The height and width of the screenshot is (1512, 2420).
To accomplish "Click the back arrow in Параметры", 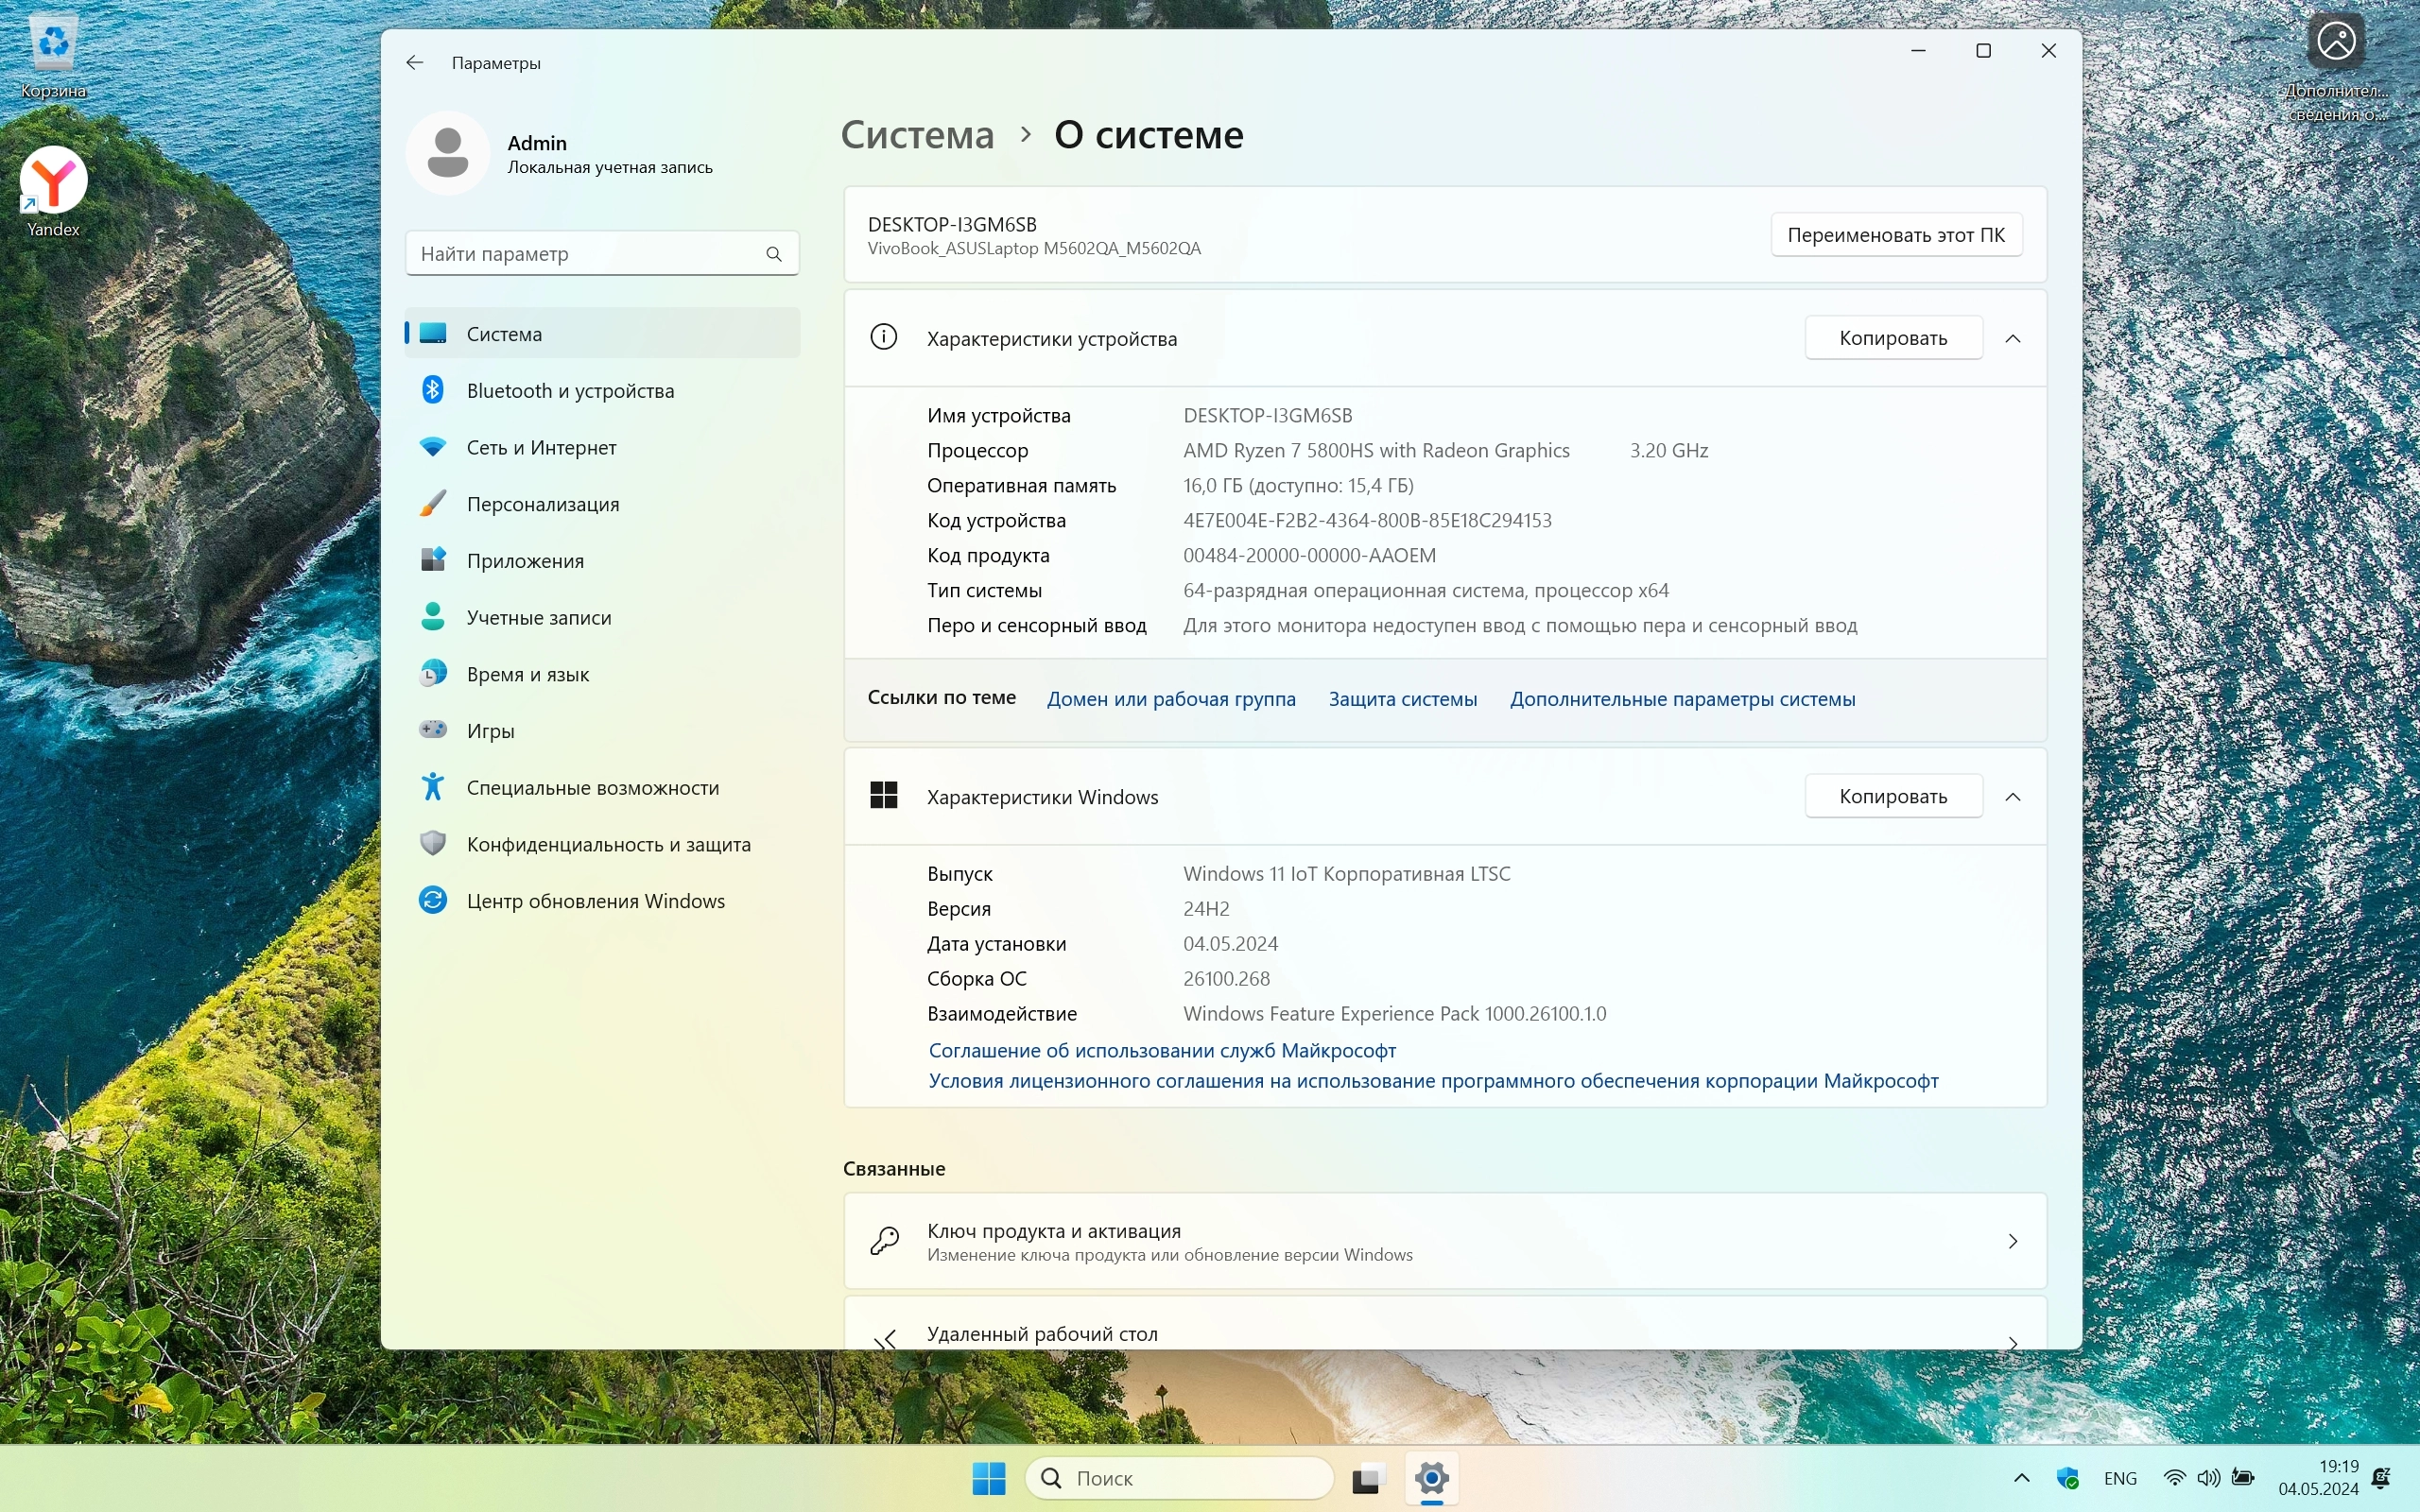I will tap(415, 63).
